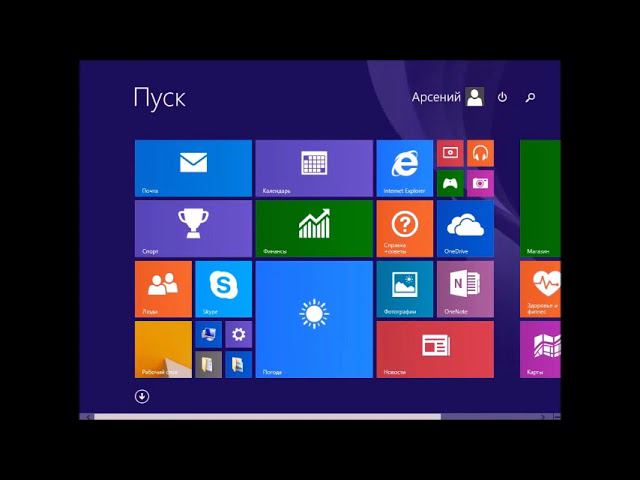The image size is (640, 480).
Task: Open the Карты maps tile
Action: [x=540, y=349]
